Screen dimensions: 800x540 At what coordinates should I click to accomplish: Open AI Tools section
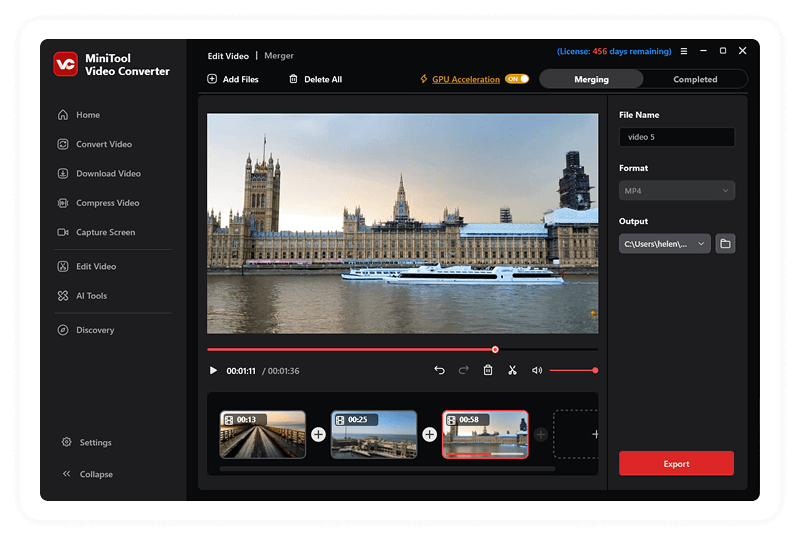[x=82, y=296]
